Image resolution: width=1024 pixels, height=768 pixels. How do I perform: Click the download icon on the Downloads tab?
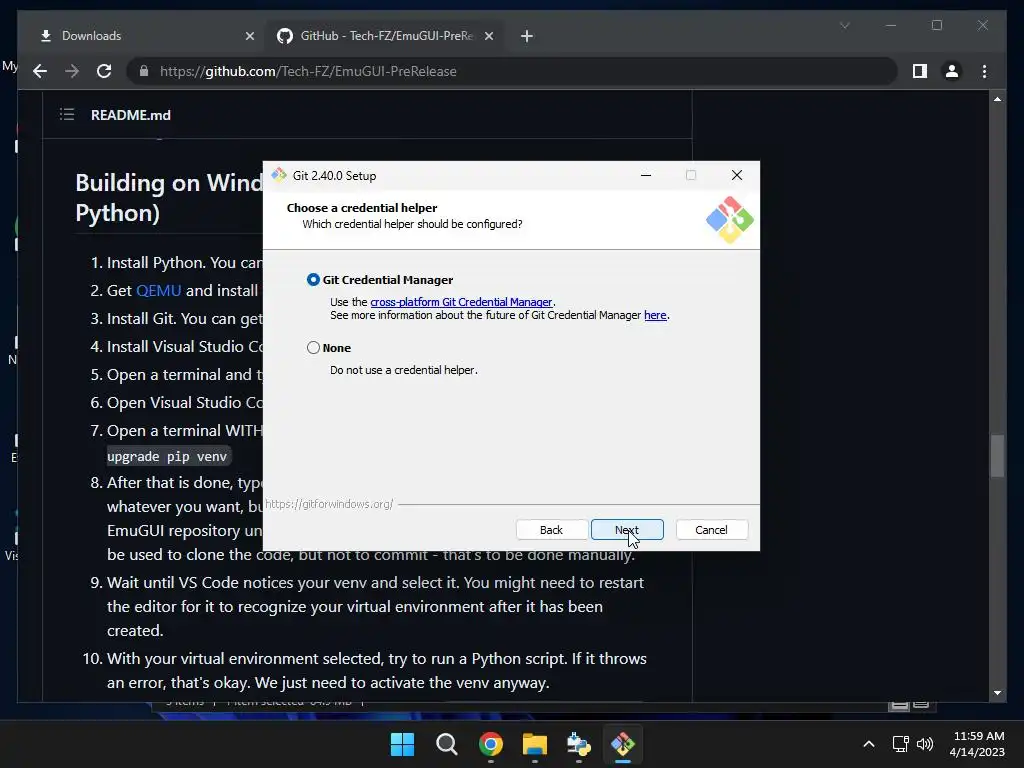46,36
